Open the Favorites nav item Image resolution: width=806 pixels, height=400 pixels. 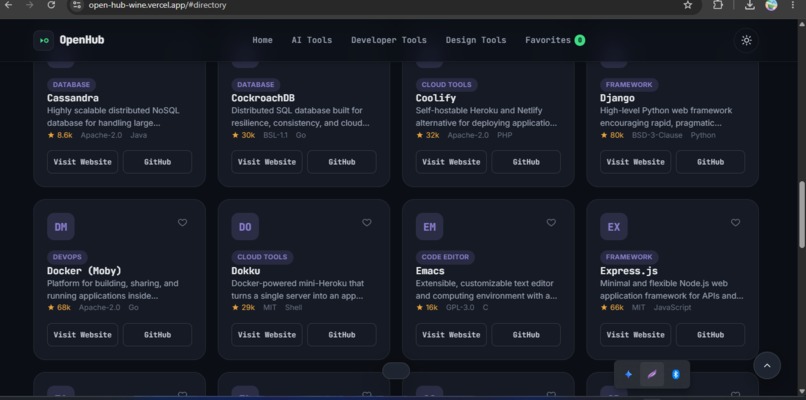pyautogui.click(x=555, y=40)
